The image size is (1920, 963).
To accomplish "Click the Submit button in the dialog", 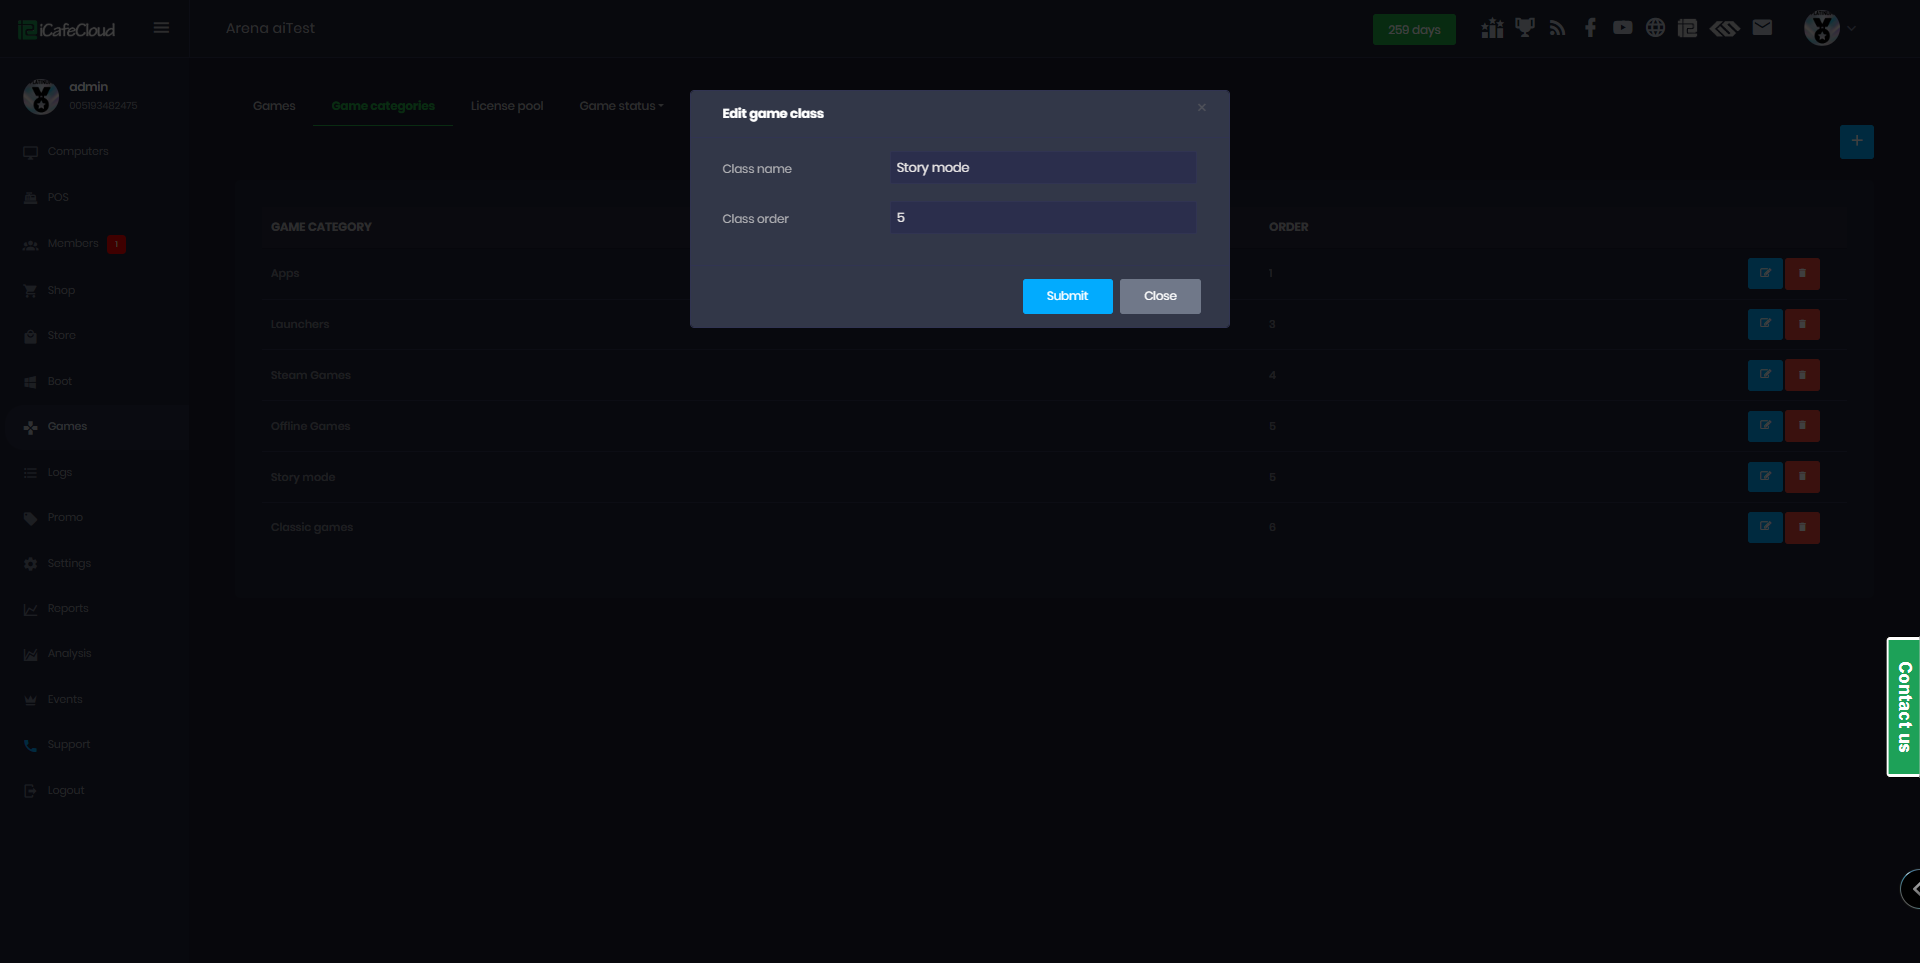I will click(1067, 296).
